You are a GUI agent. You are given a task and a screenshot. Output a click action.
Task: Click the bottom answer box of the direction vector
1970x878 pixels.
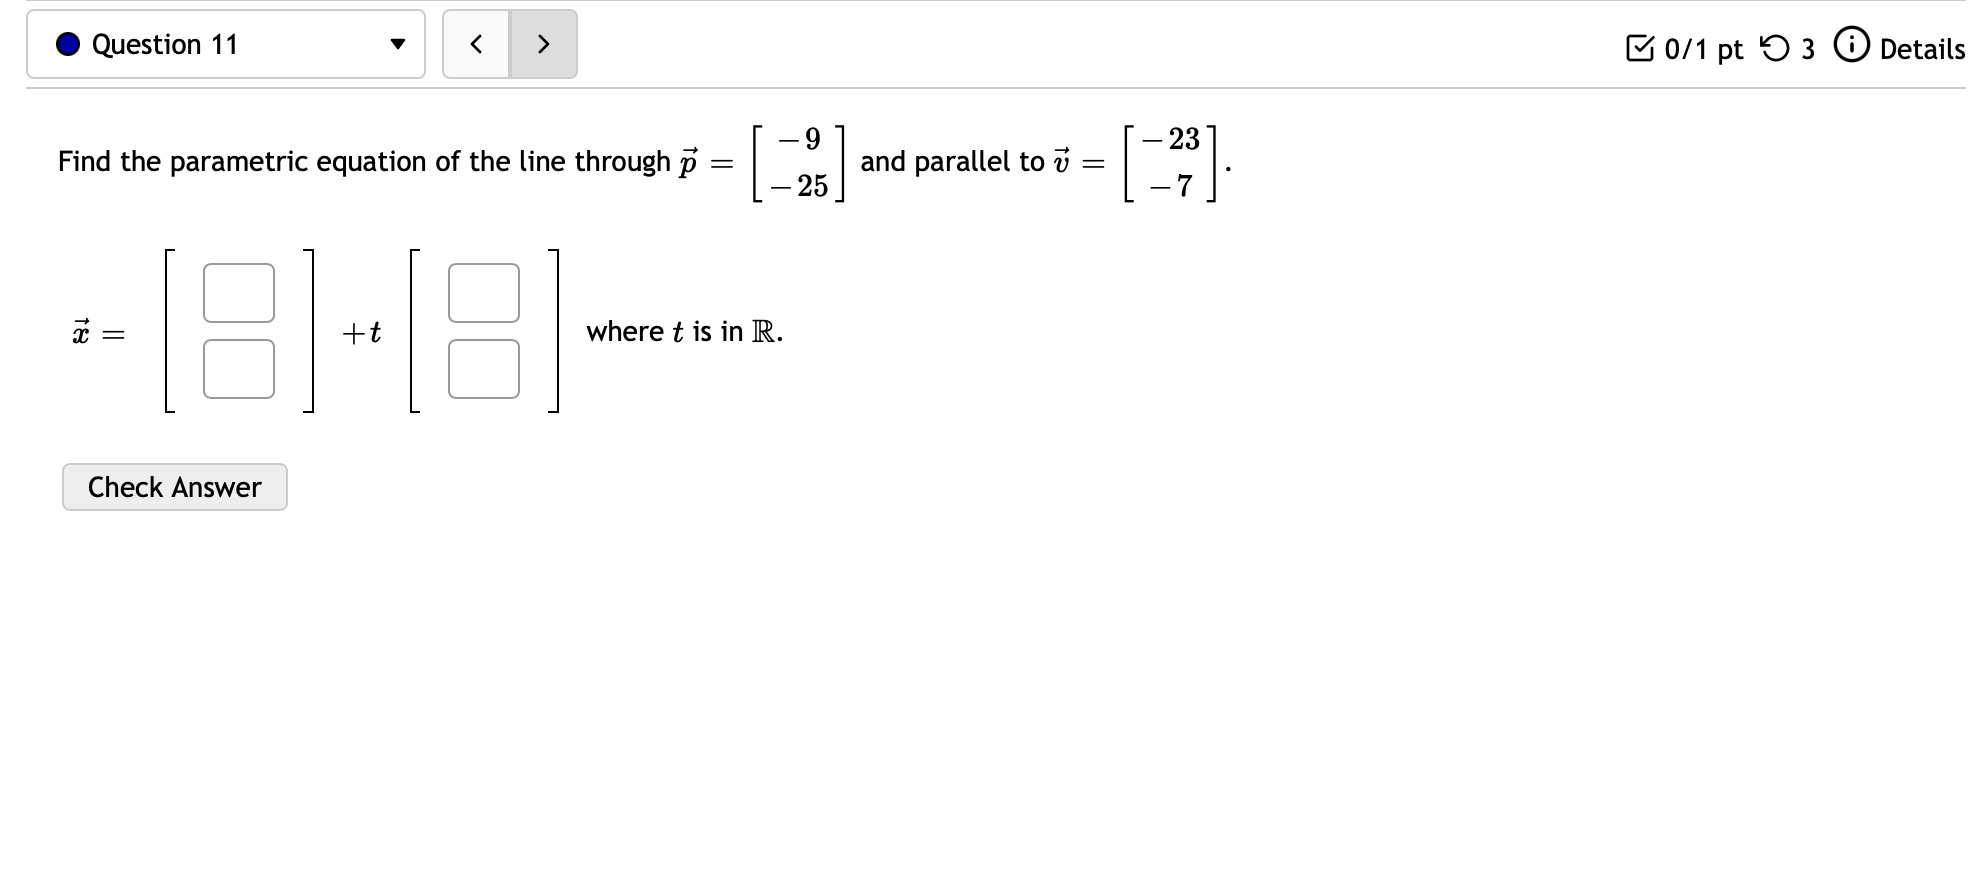pyautogui.click(x=483, y=367)
